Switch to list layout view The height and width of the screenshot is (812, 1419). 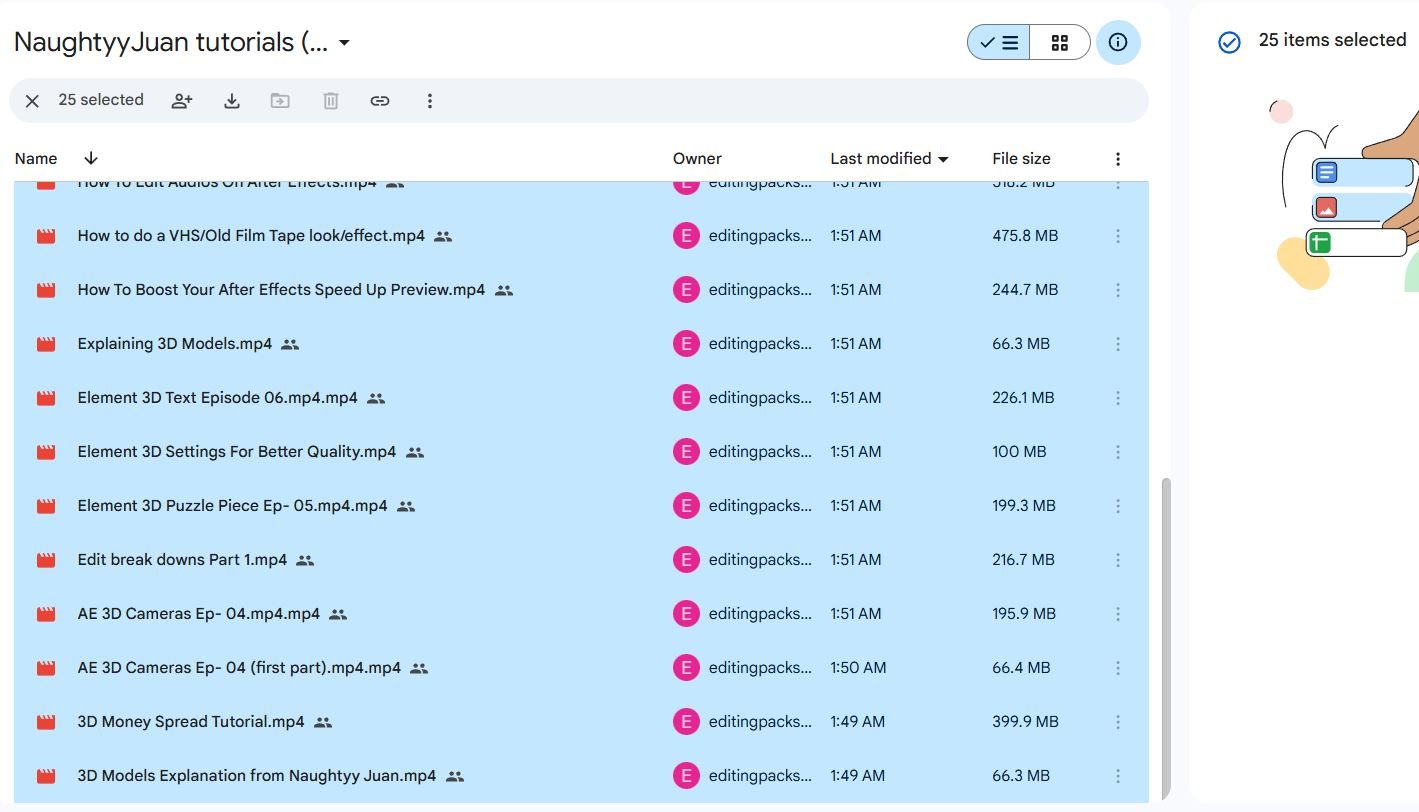[999, 43]
